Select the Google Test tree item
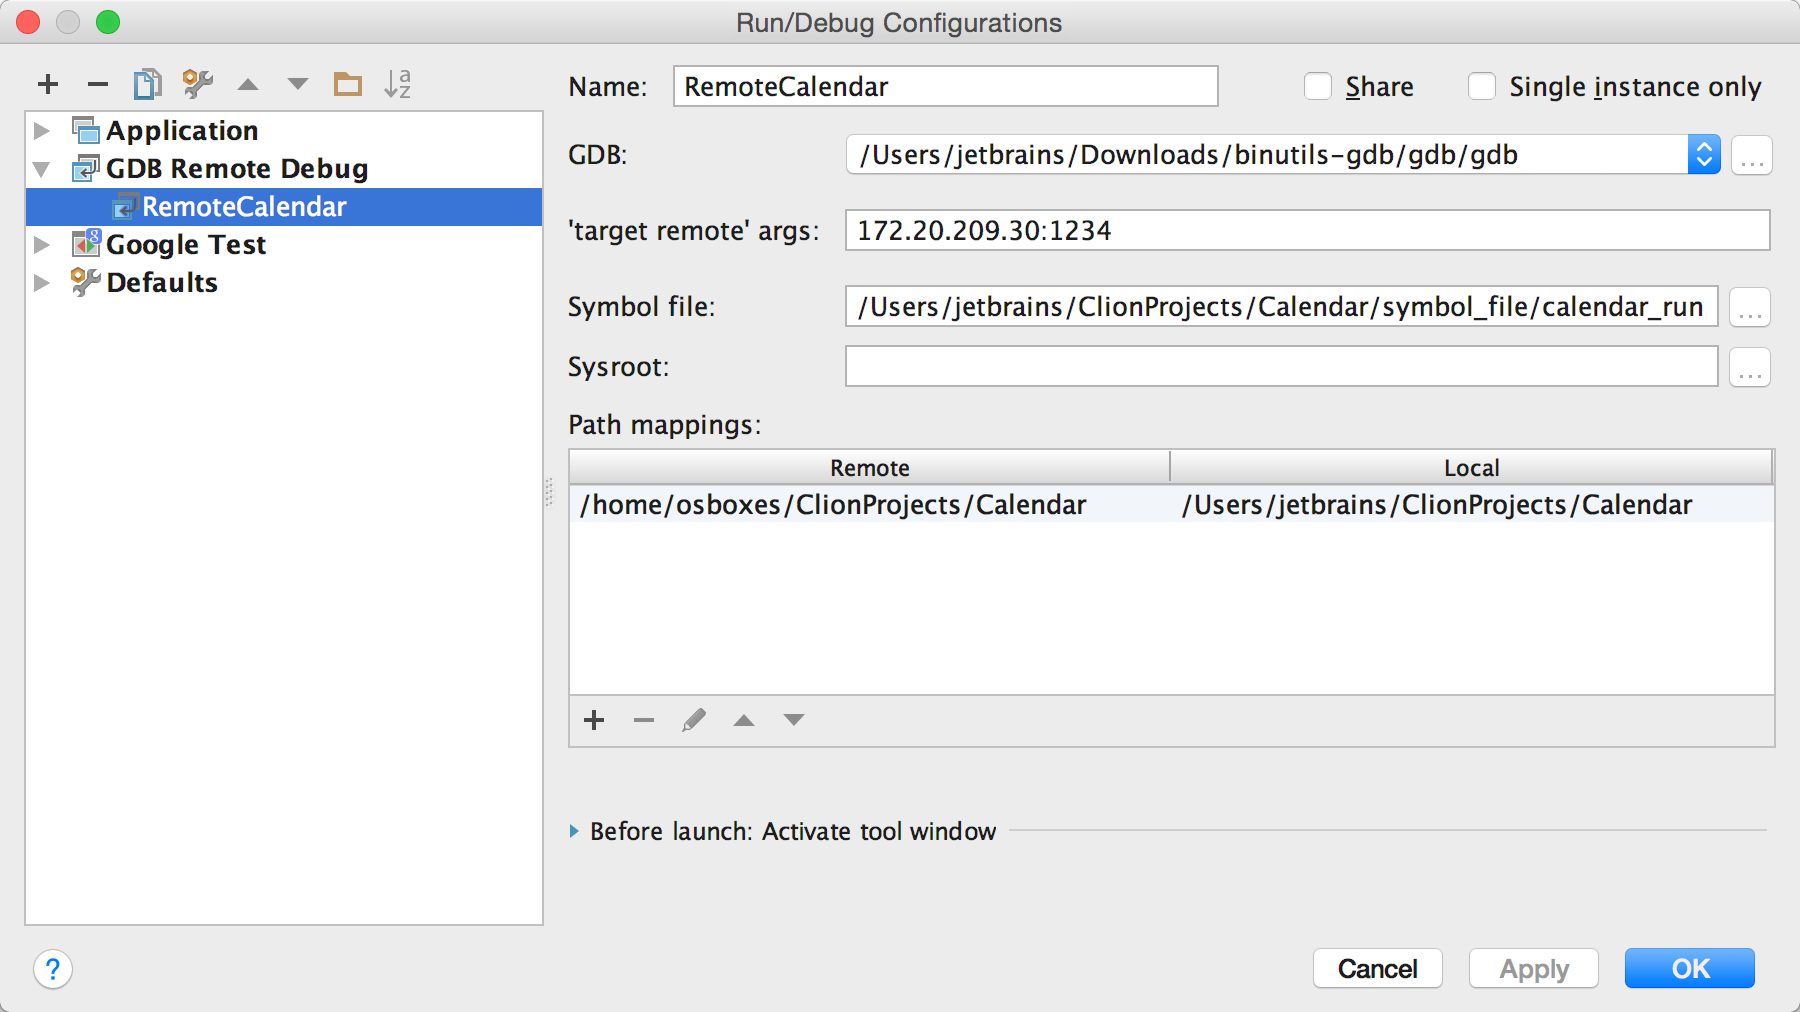The image size is (1800, 1012). 186,245
